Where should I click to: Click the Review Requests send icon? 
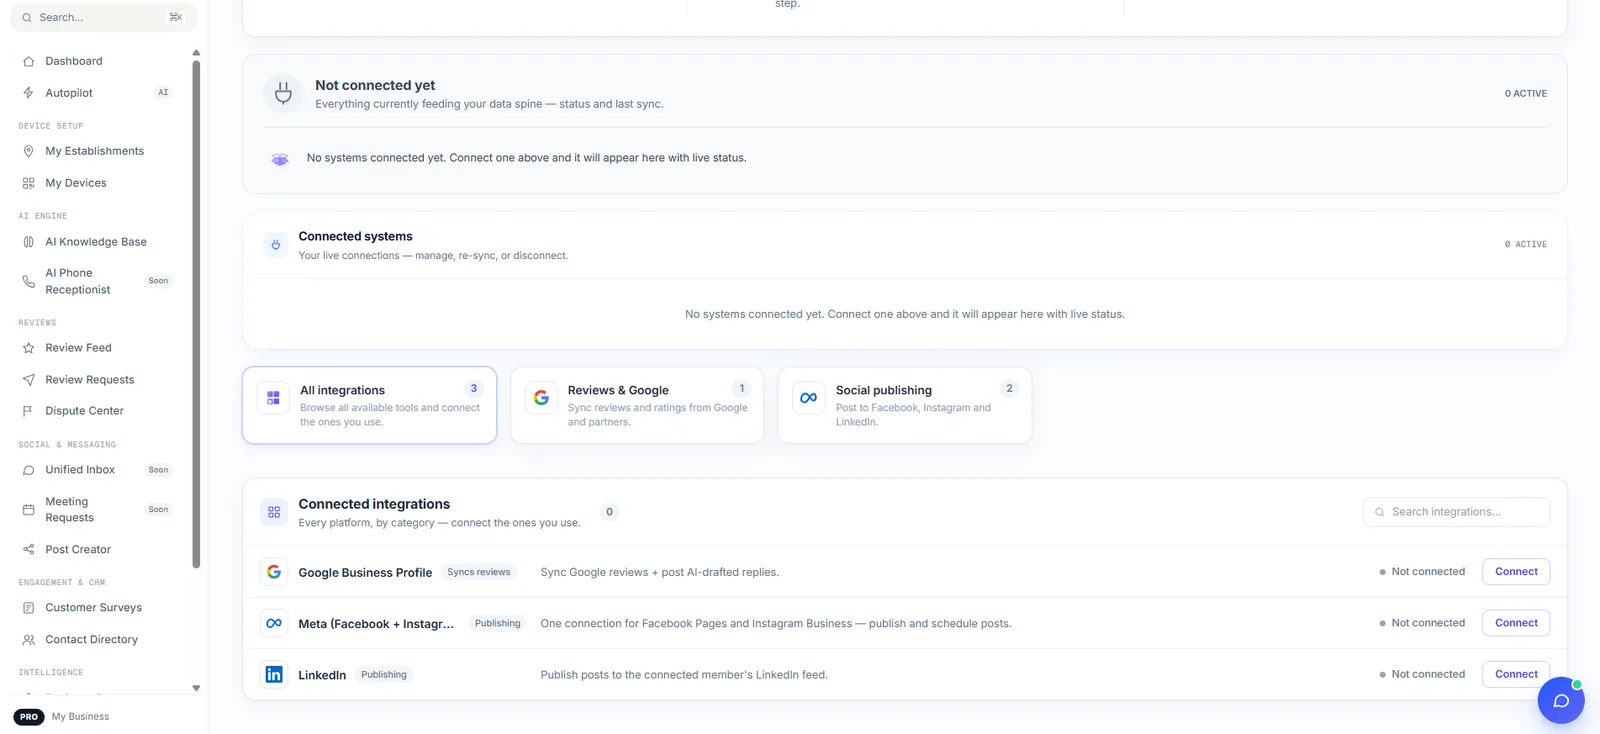[x=28, y=380]
